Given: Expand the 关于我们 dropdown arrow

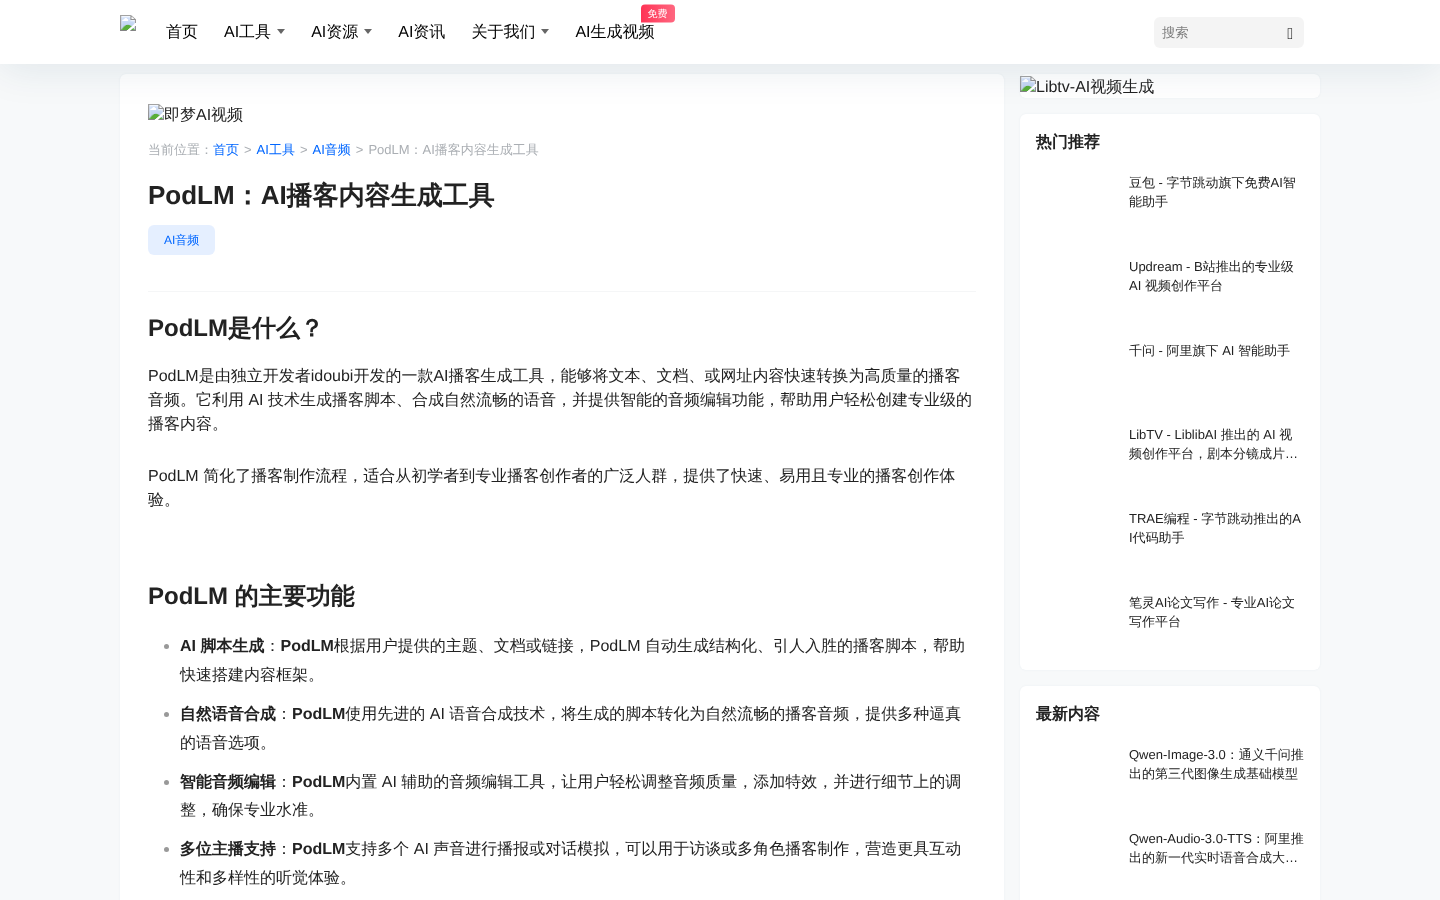Looking at the screenshot, I should [x=545, y=32].
